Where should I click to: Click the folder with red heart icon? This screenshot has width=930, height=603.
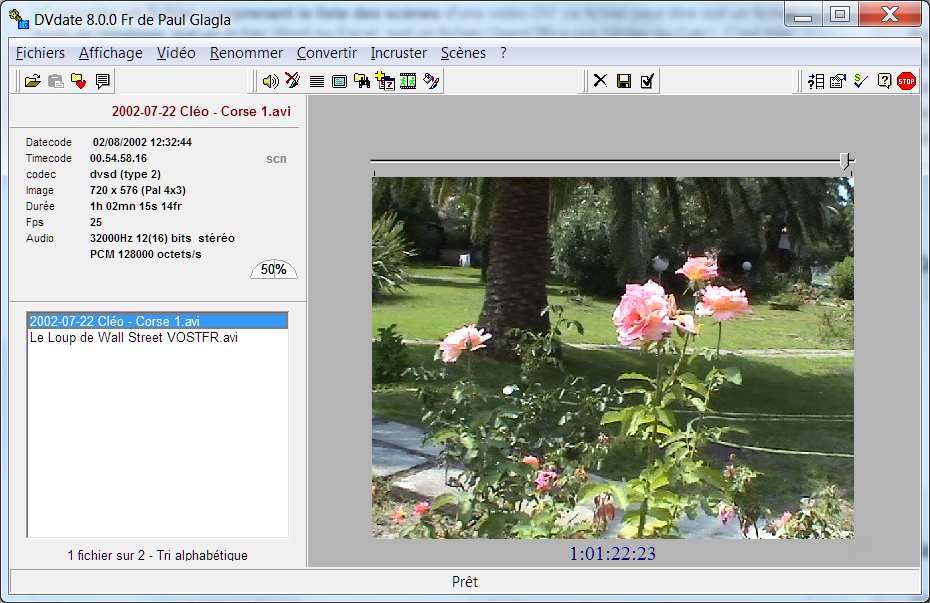click(x=79, y=81)
